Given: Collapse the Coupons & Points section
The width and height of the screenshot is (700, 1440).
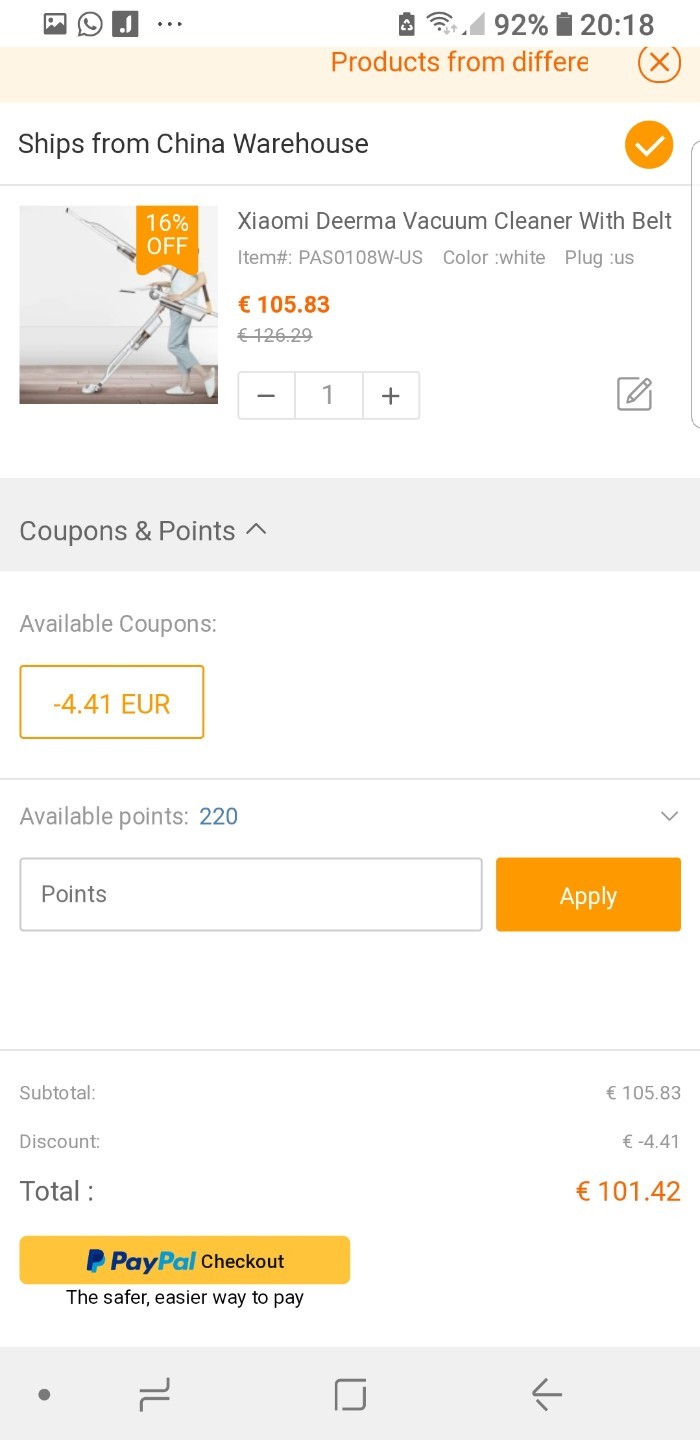Looking at the screenshot, I should 256,530.
